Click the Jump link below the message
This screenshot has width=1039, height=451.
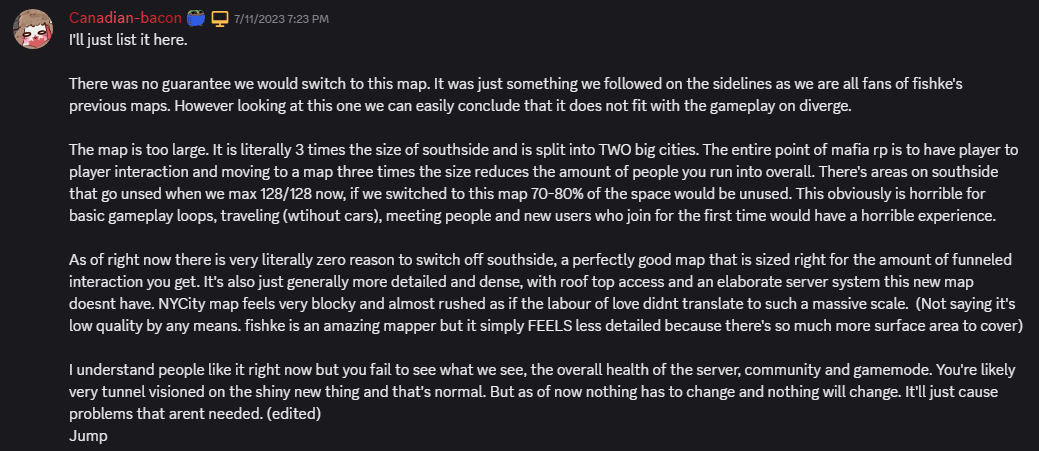(x=87, y=436)
